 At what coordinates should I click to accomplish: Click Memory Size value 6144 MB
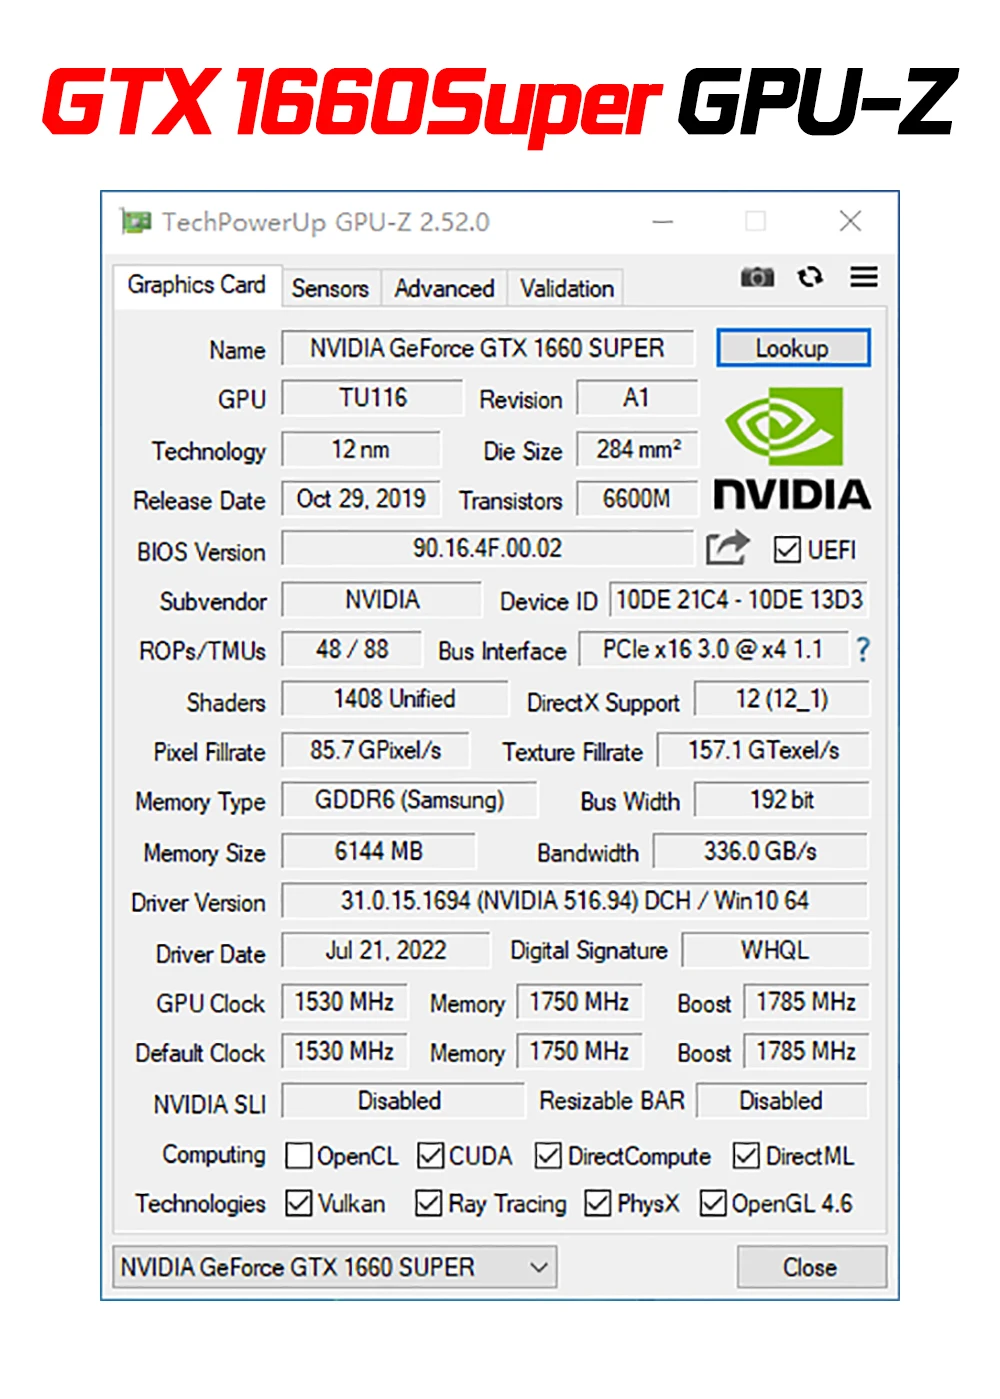pyautogui.click(x=379, y=851)
